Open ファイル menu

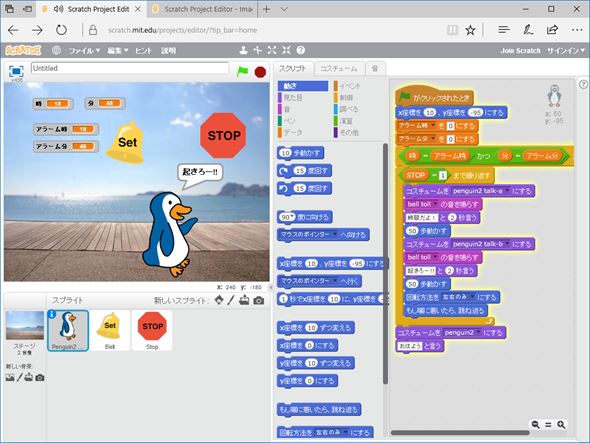coord(84,50)
